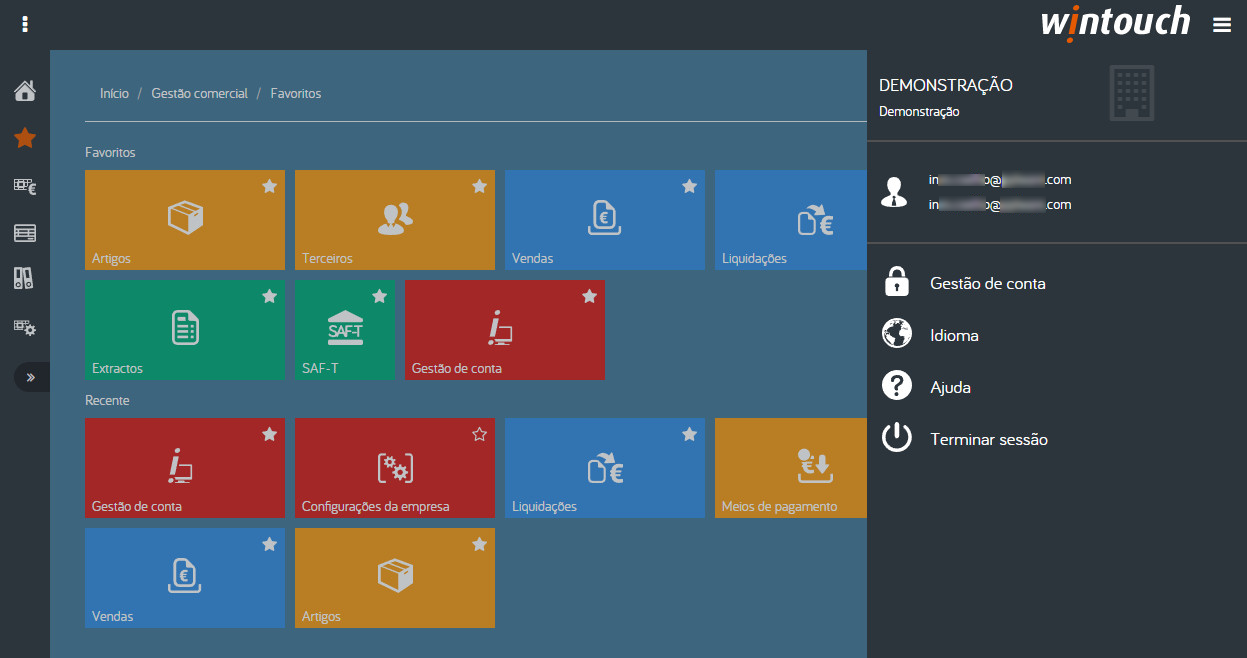Open the books/archive icon in sidebar
Image resolution: width=1247 pixels, height=658 pixels.
pyautogui.click(x=25, y=279)
